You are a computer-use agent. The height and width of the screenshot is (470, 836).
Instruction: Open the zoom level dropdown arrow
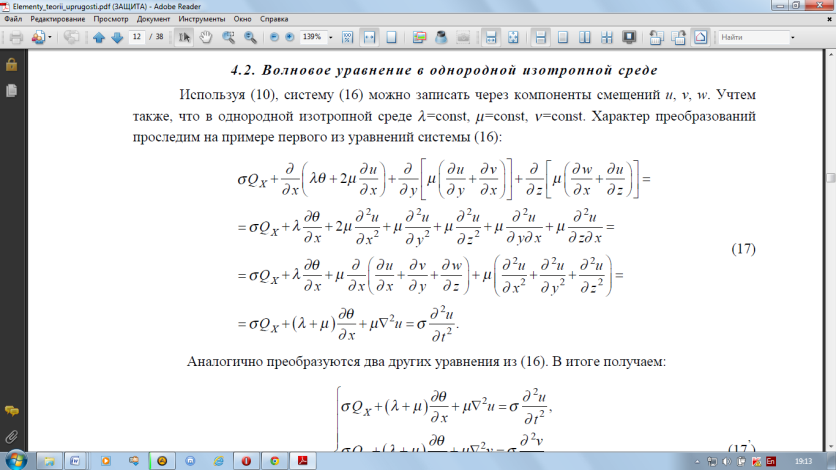pos(331,37)
